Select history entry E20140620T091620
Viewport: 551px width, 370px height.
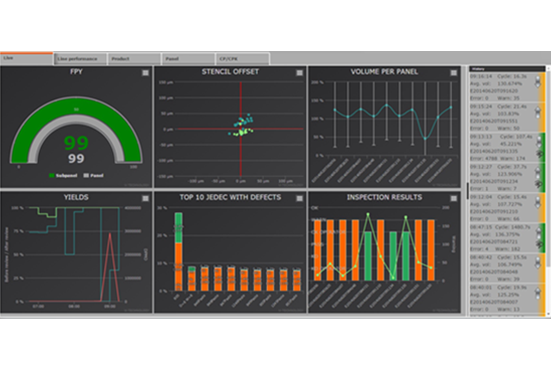tap(507, 87)
